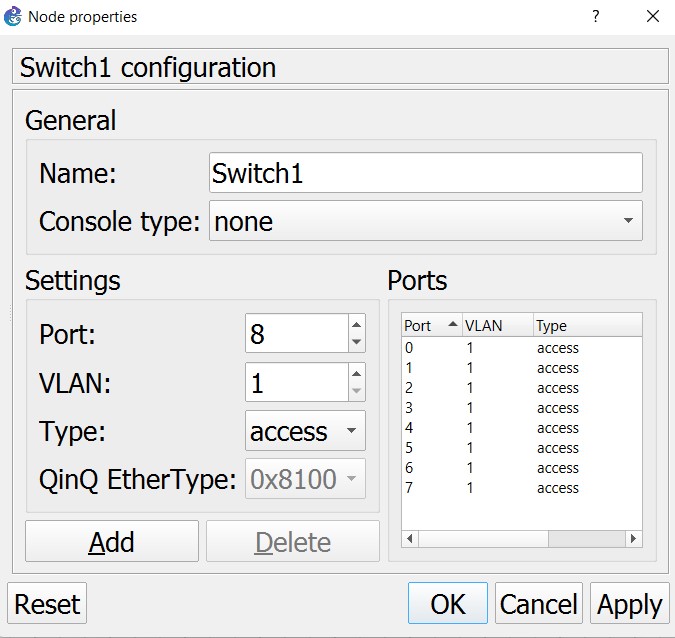The height and width of the screenshot is (638, 675).
Task: Increase the VLAN value with up arrow
Action: point(357,372)
